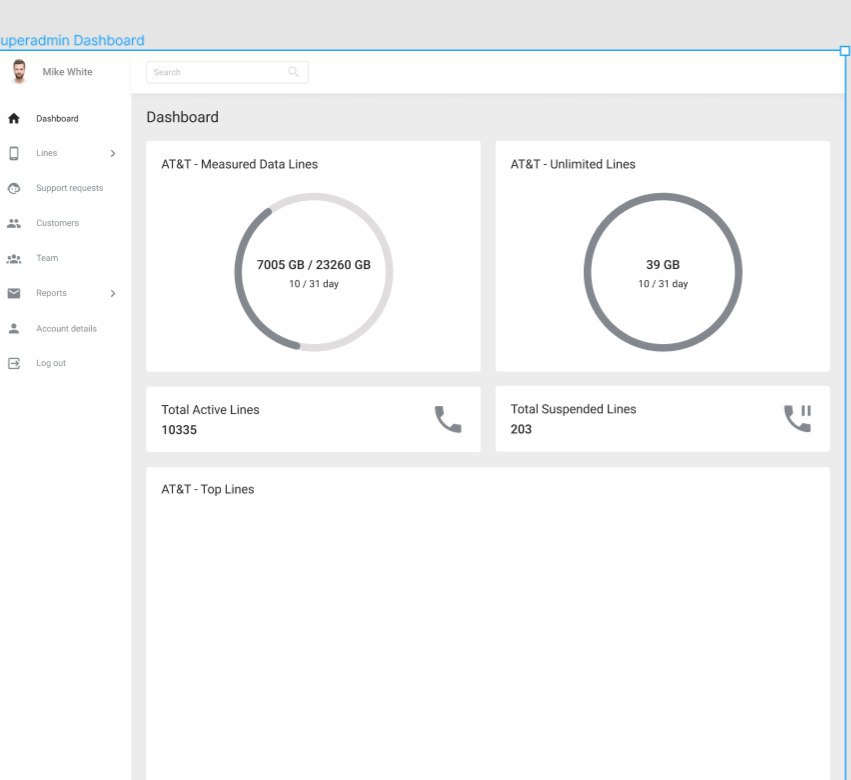Open Account details page
This screenshot has height=780, width=851.
[x=66, y=328]
